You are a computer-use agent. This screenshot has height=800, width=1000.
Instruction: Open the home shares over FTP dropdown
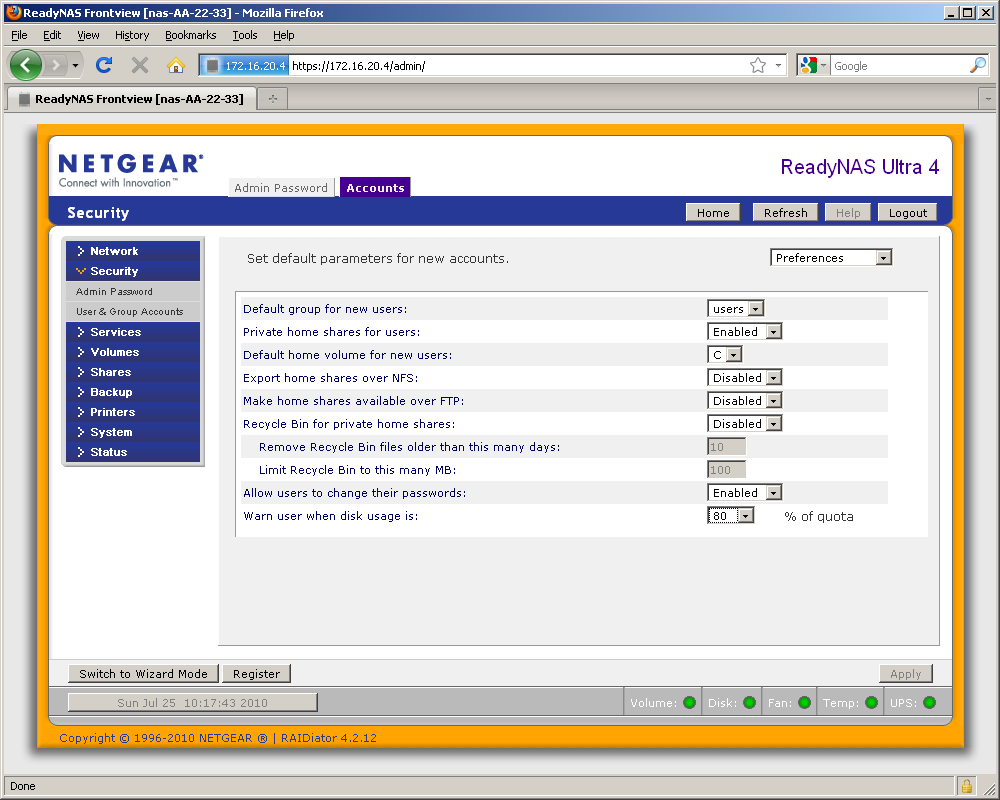tap(744, 401)
